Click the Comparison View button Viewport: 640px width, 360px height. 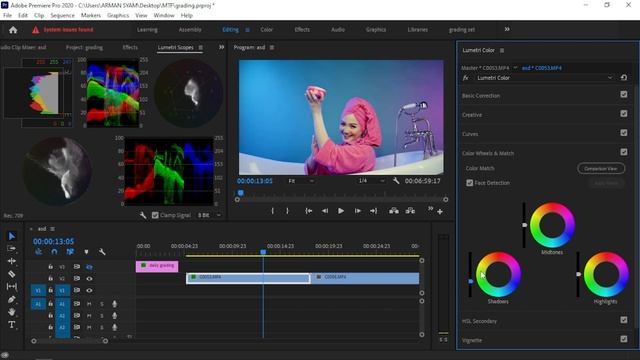(601, 168)
